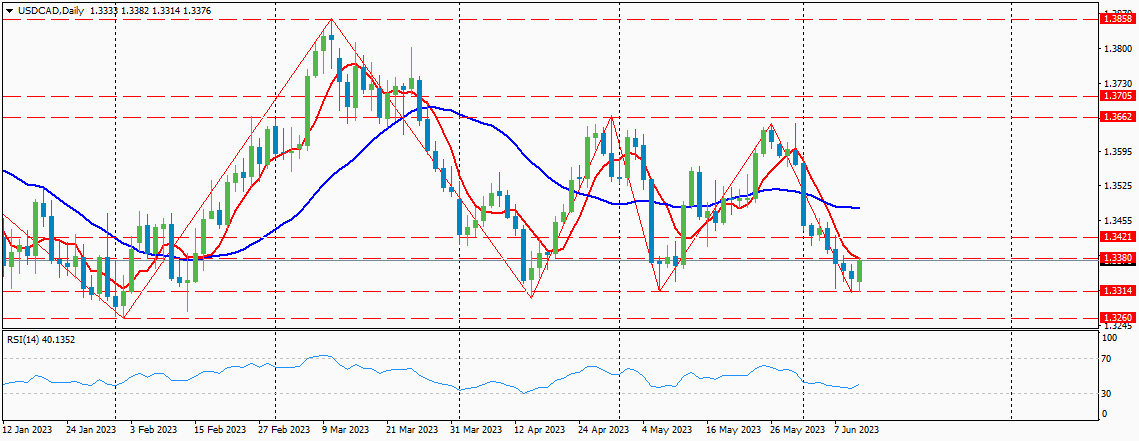Click the 21 Mar 2023 date label
1139x441 pixels.
click(x=413, y=429)
